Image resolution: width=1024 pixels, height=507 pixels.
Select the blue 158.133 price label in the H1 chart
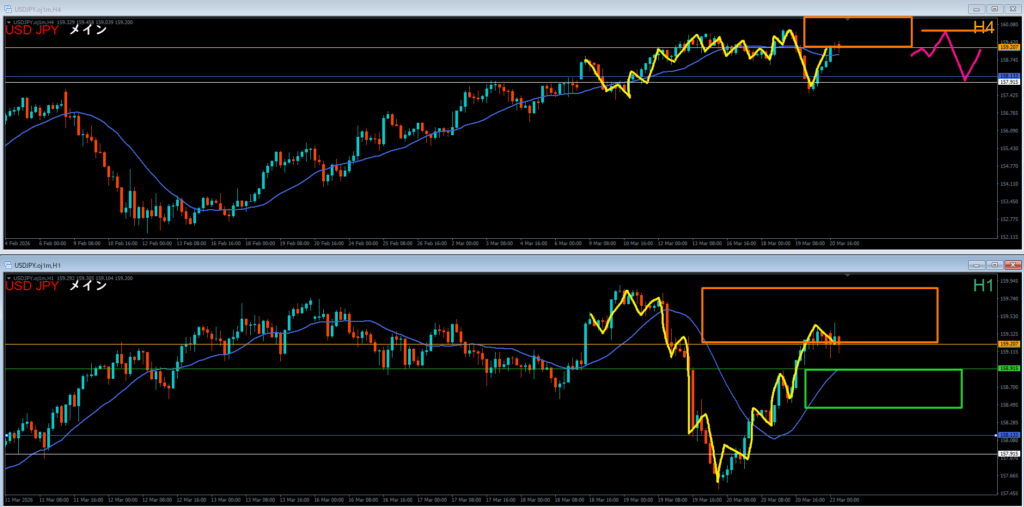coord(1008,434)
